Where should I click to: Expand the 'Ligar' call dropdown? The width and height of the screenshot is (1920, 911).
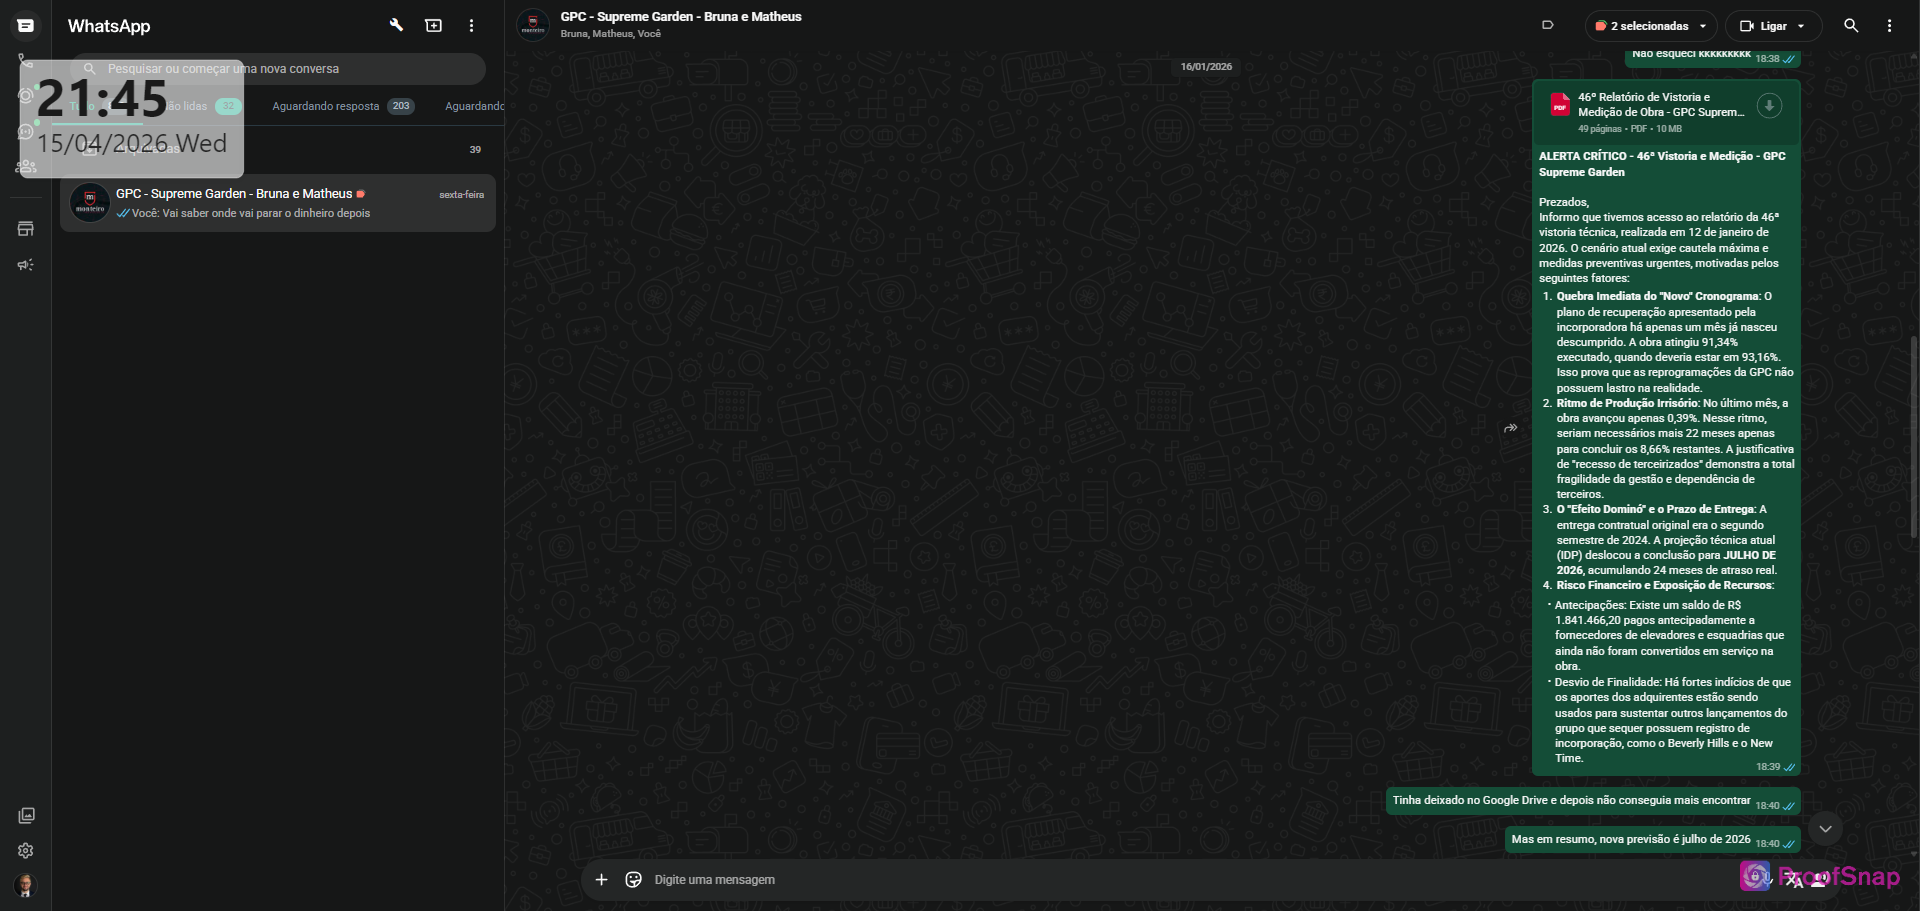1774,26
